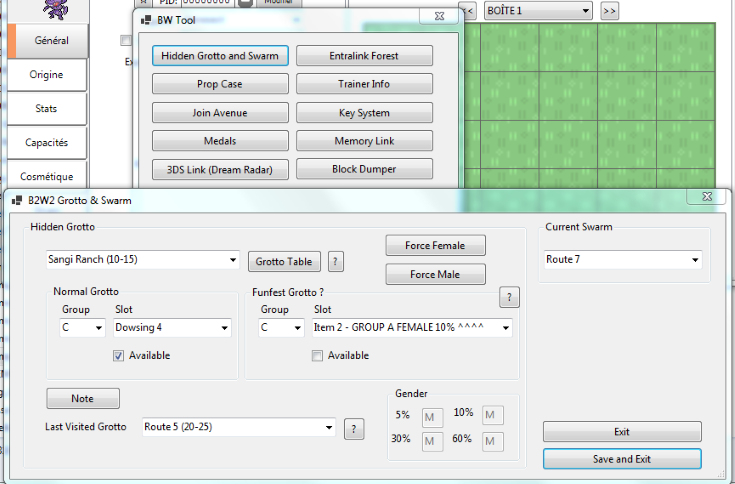Click Save and Exit button

pos(622,459)
